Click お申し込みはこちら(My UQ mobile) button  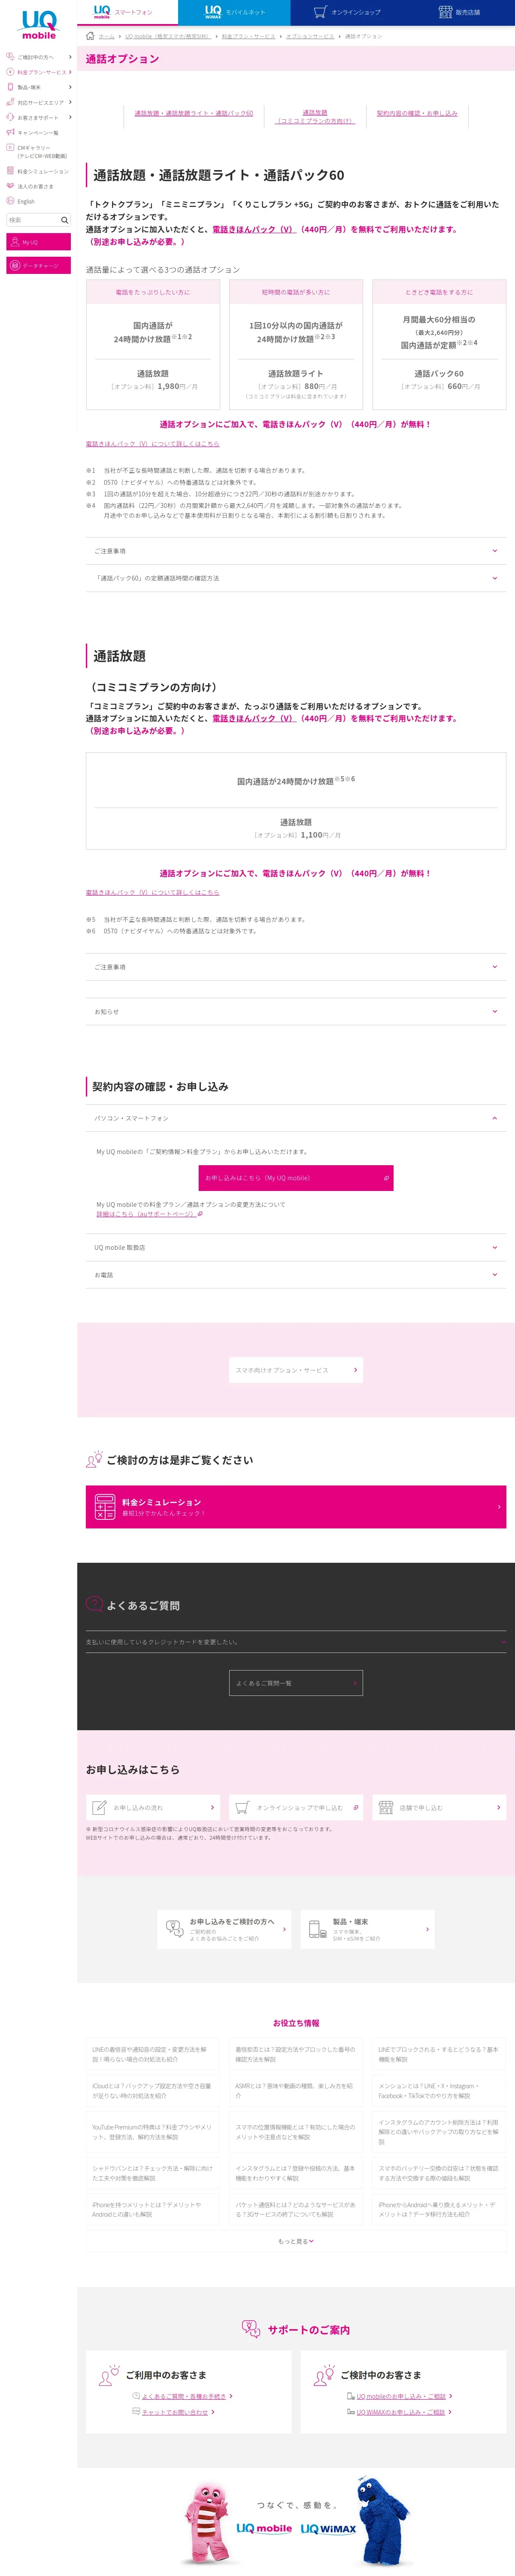tap(296, 1178)
